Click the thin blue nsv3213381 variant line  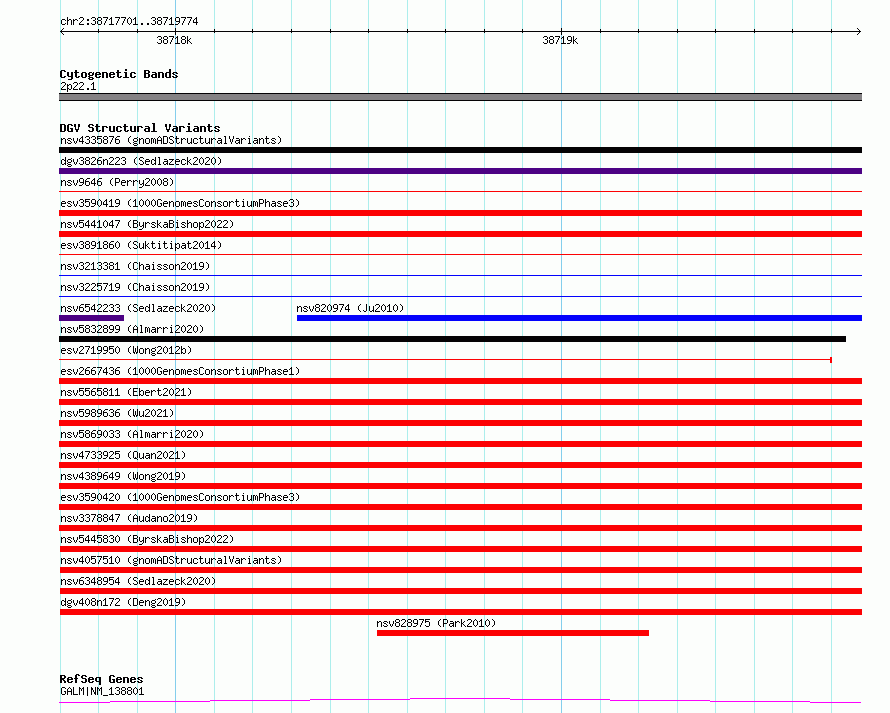(x=460, y=276)
